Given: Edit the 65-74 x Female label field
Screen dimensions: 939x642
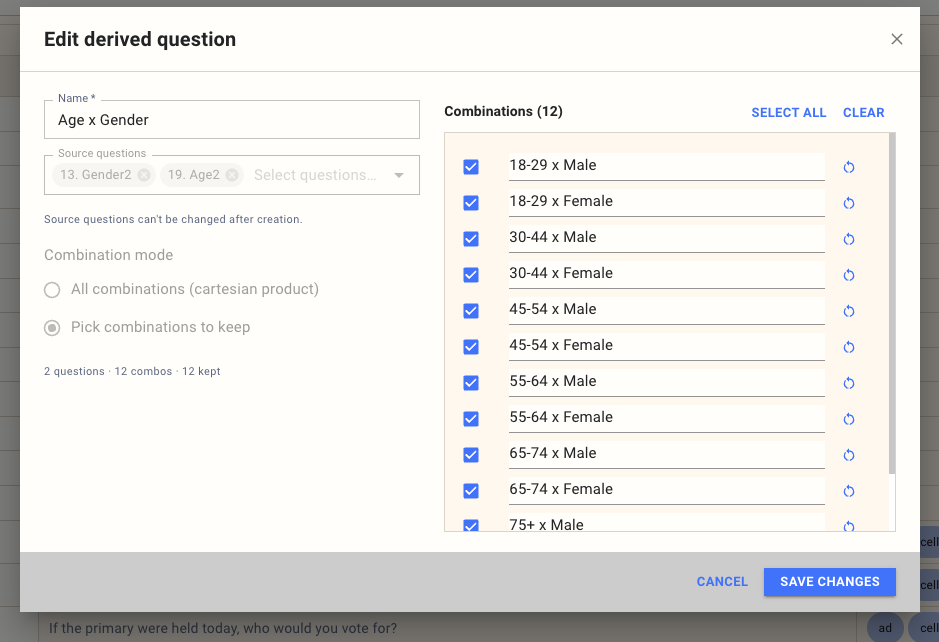Looking at the screenshot, I should pyautogui.click(x=667, y=490).
